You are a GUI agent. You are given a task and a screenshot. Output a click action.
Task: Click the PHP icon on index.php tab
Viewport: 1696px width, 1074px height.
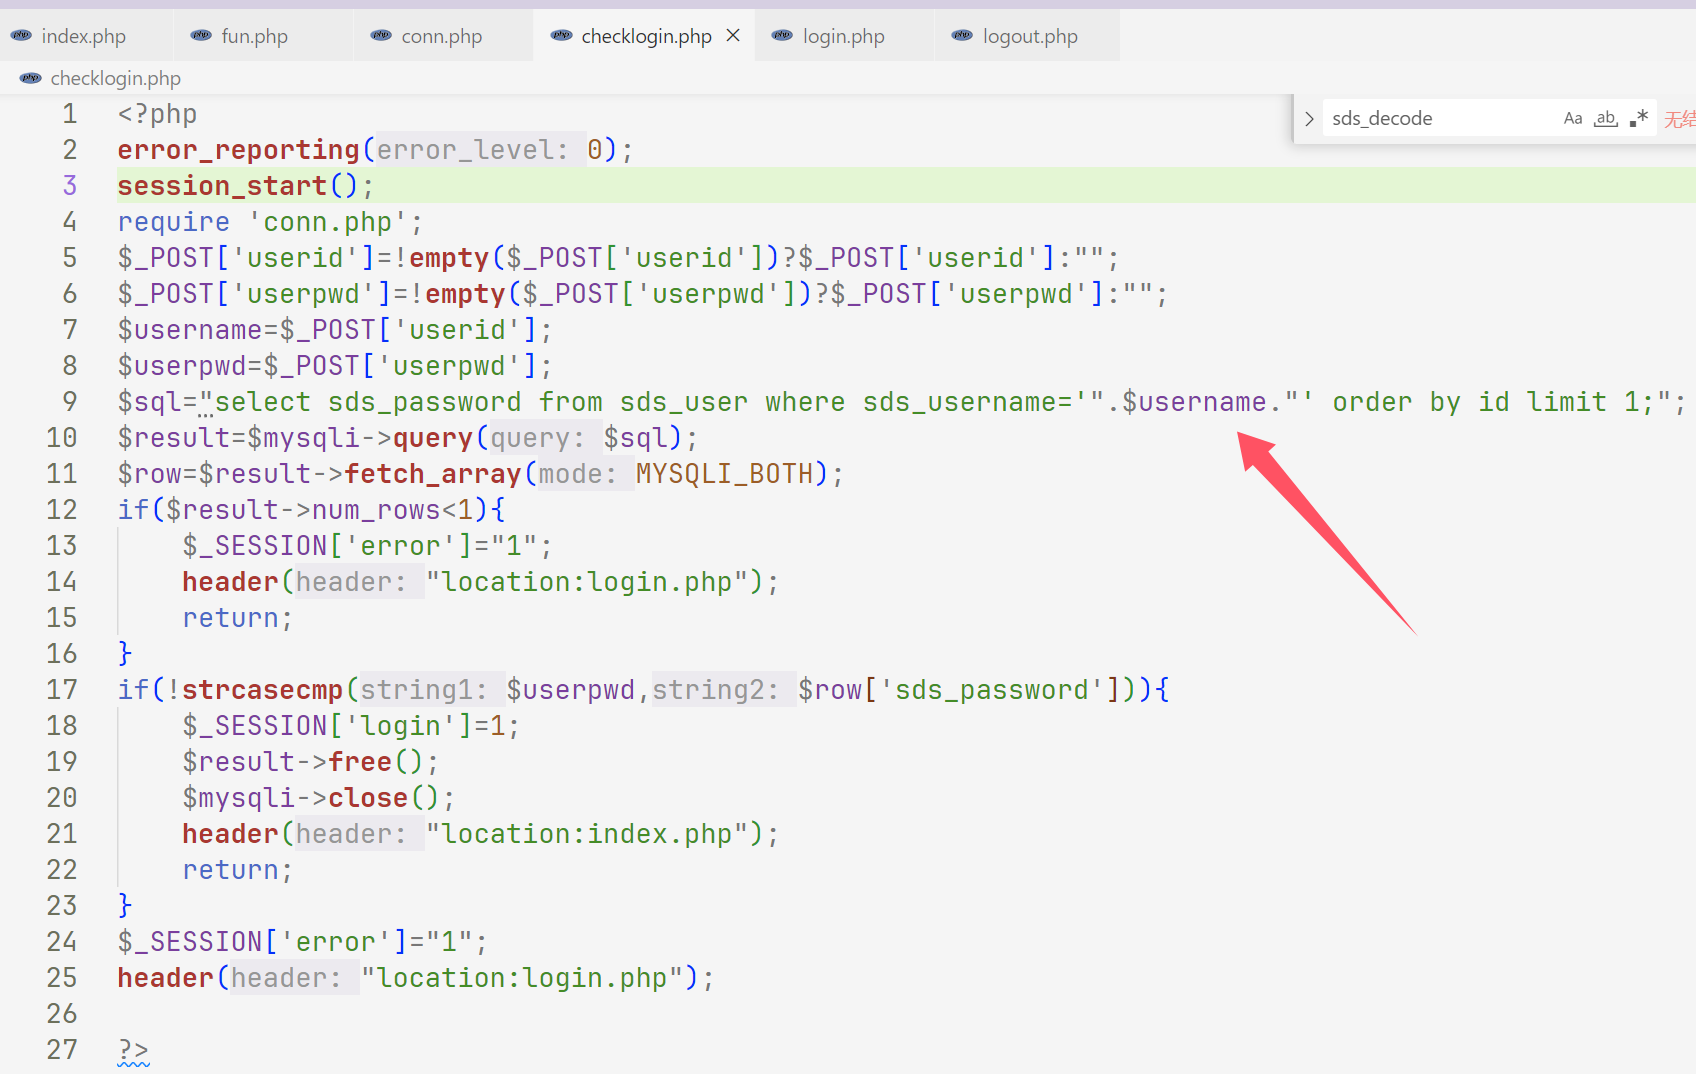[21, 36]
